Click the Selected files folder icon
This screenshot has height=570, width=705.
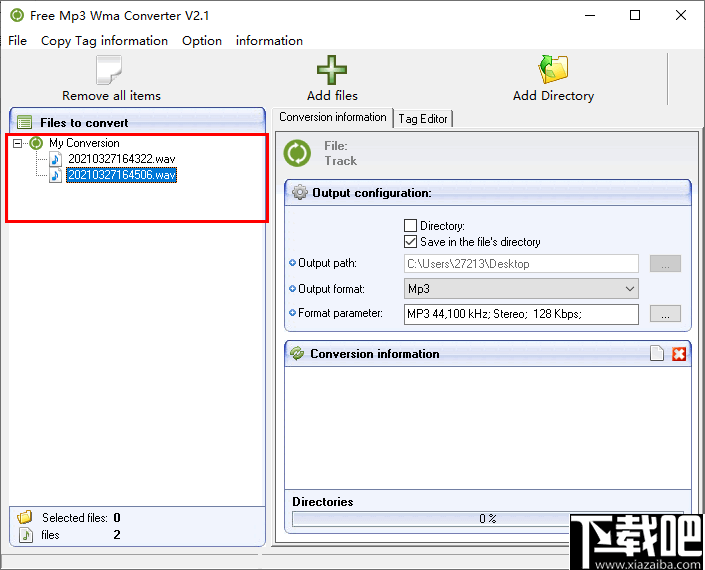click(x=25, y=517)
